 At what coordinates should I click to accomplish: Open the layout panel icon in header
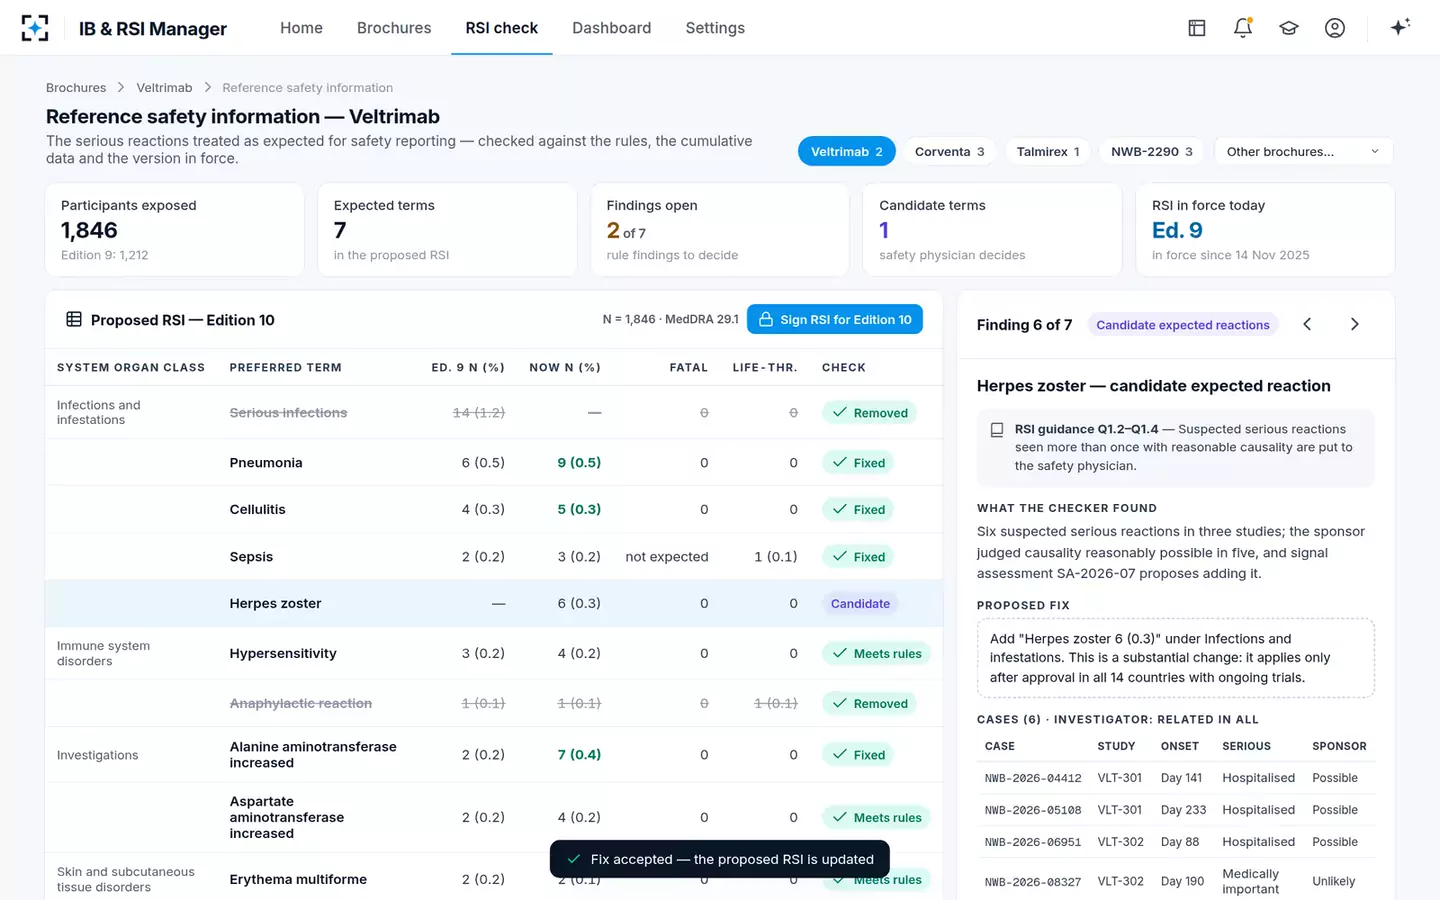(x=1197, y=28)
